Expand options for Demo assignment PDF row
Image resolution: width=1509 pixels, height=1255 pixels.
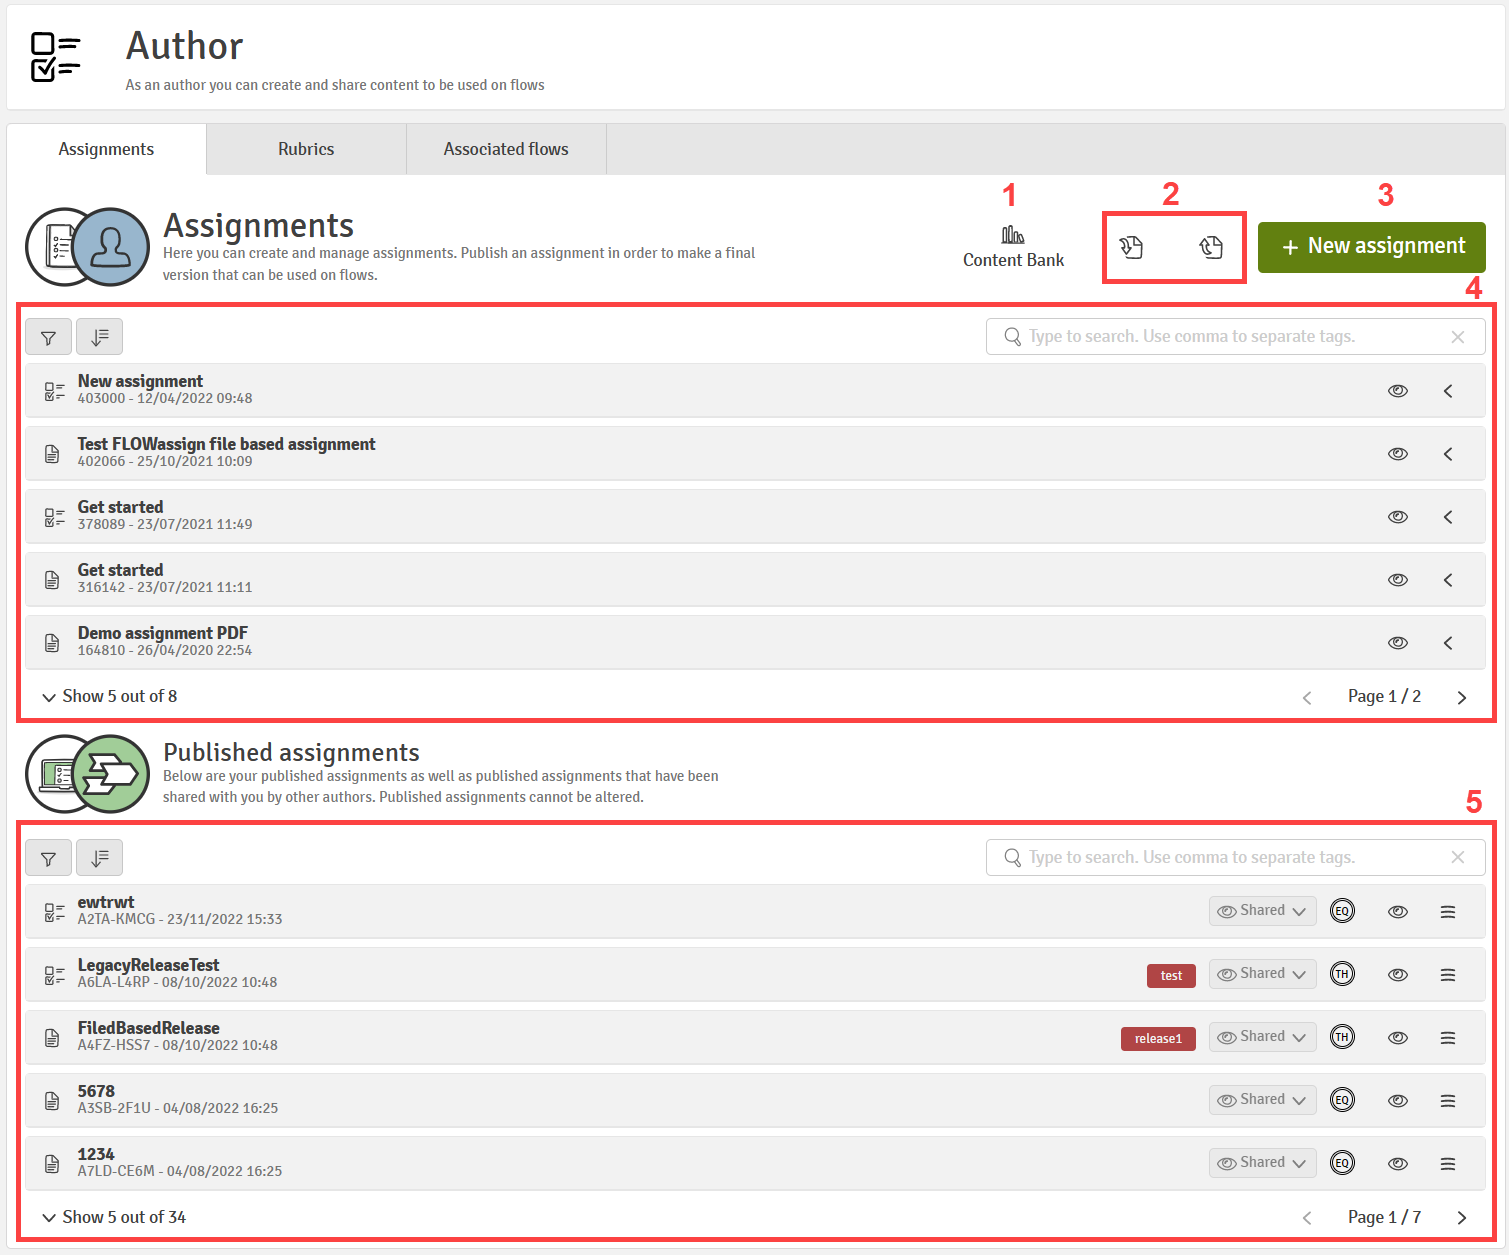pos(1448,643)
